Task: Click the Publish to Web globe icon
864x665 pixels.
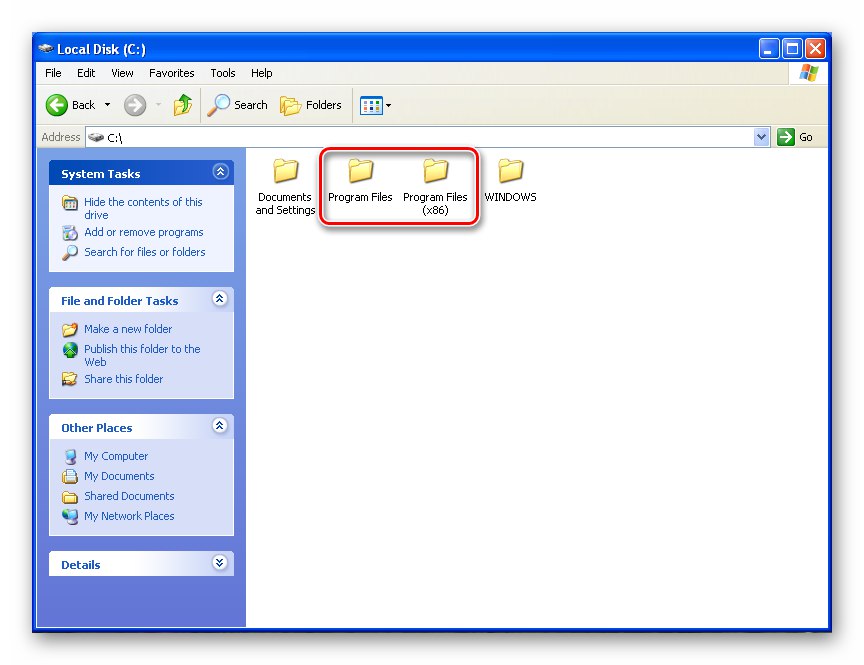Action: tap(70, 350)
